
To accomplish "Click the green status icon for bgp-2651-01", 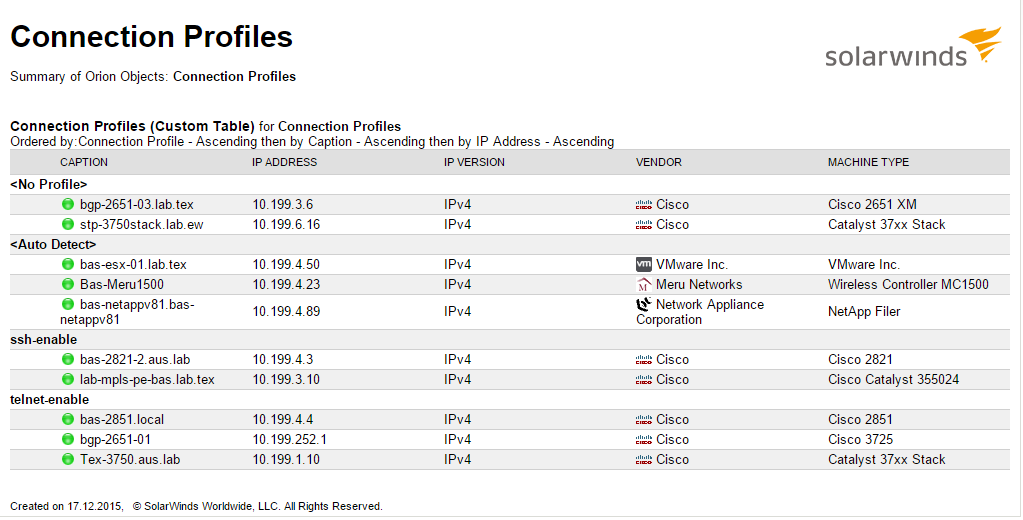I will coord(68,440).
